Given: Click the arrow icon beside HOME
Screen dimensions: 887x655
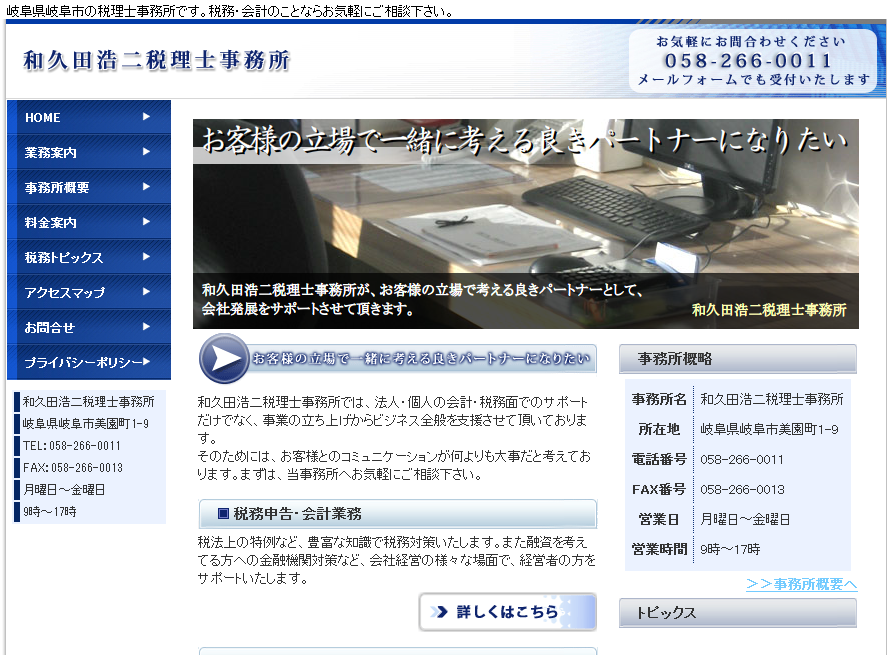Looking at the screenshot, I should 146,117.
